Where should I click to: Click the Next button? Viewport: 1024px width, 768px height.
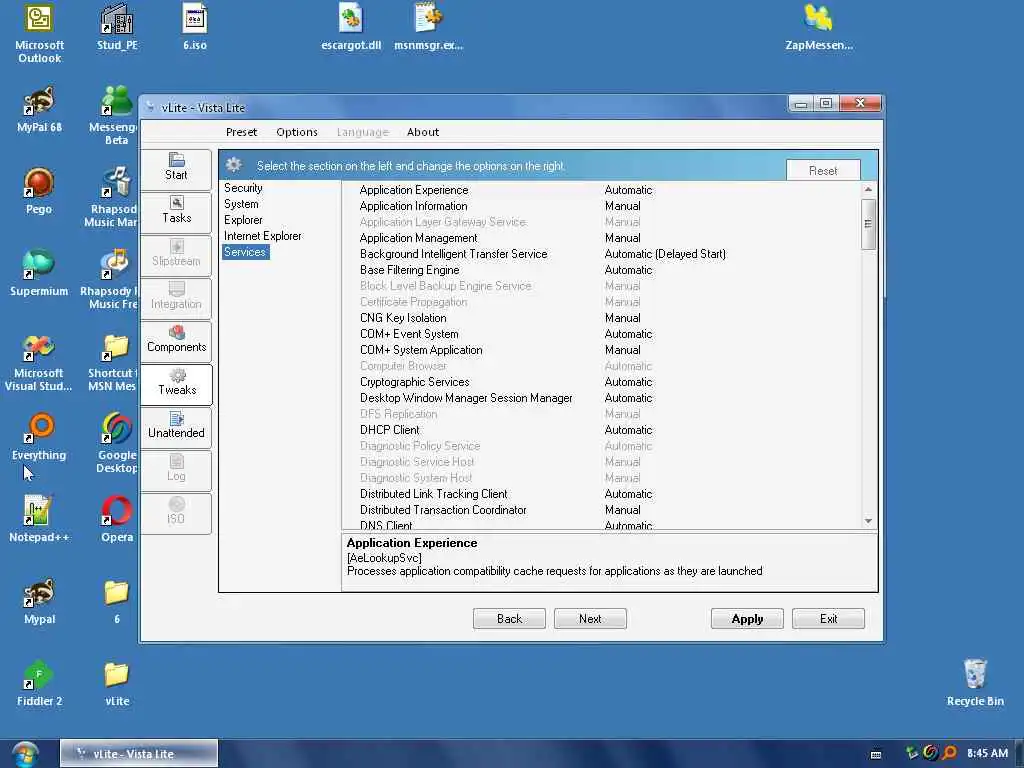pyautogui.click(x=590, y=618)
